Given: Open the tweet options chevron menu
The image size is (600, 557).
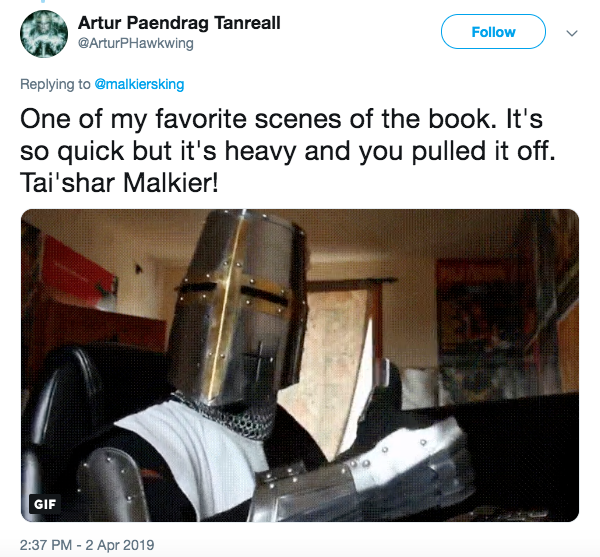Looking at the screenshot, I should point(572,33).
